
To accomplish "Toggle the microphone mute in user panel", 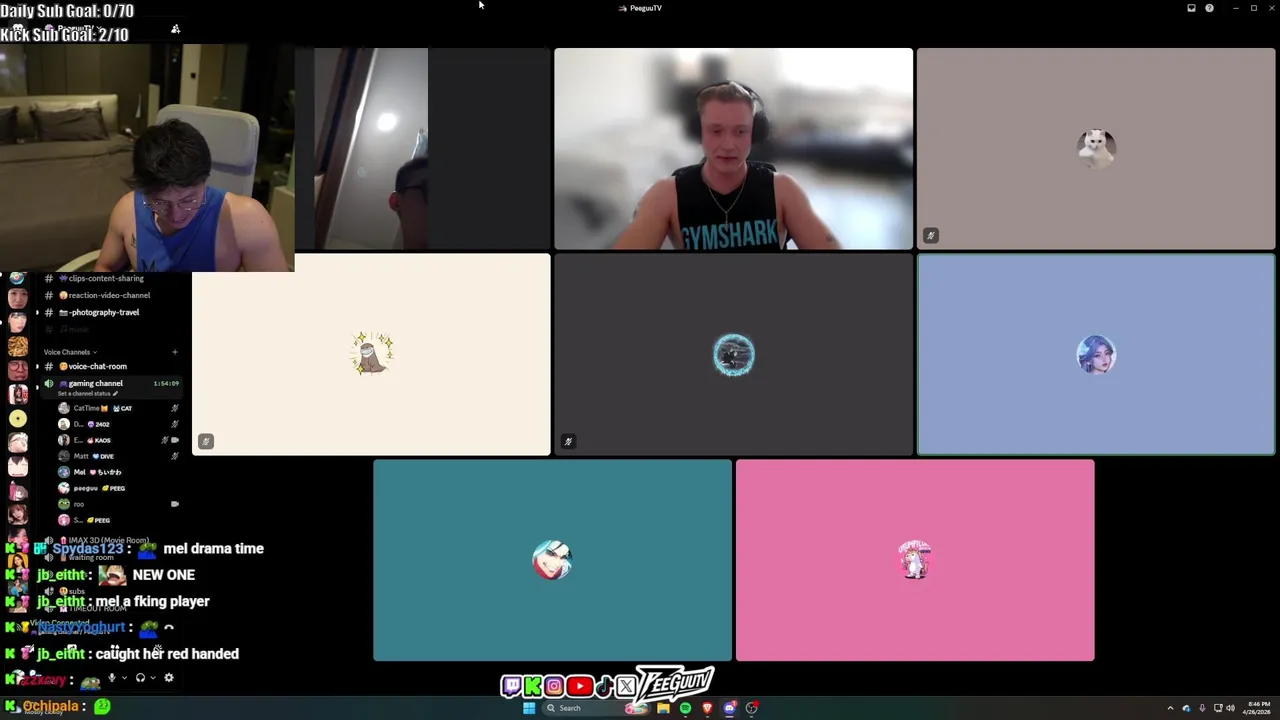I will (x=111, y=678).
